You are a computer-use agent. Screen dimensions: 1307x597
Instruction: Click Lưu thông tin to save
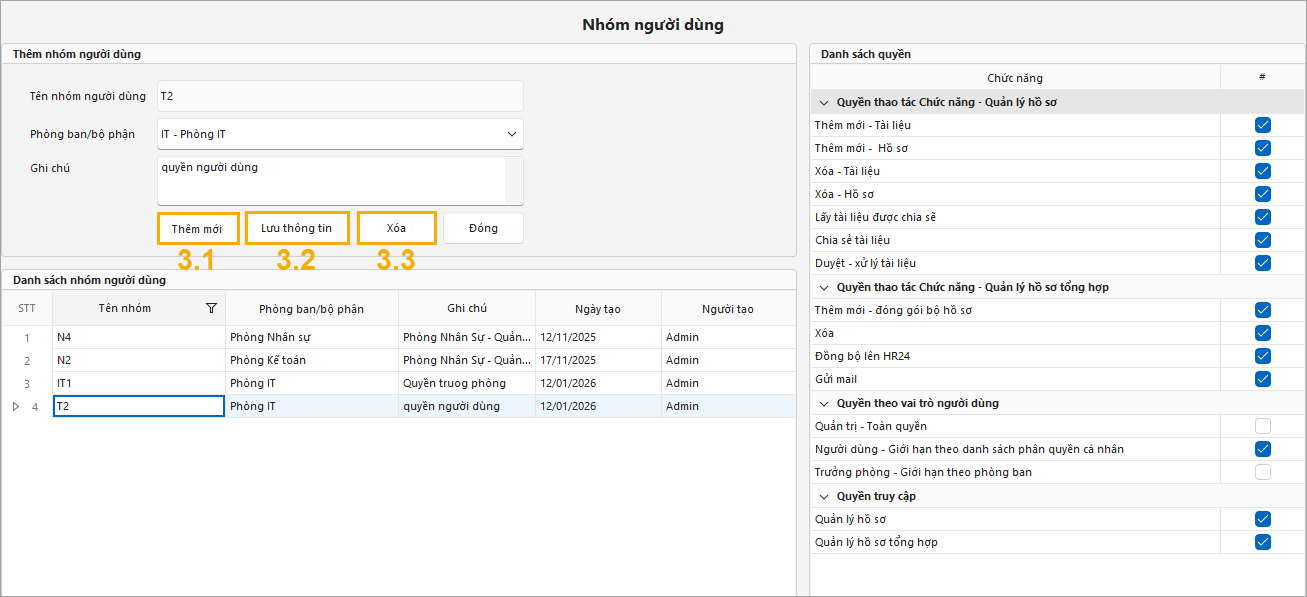297,228
